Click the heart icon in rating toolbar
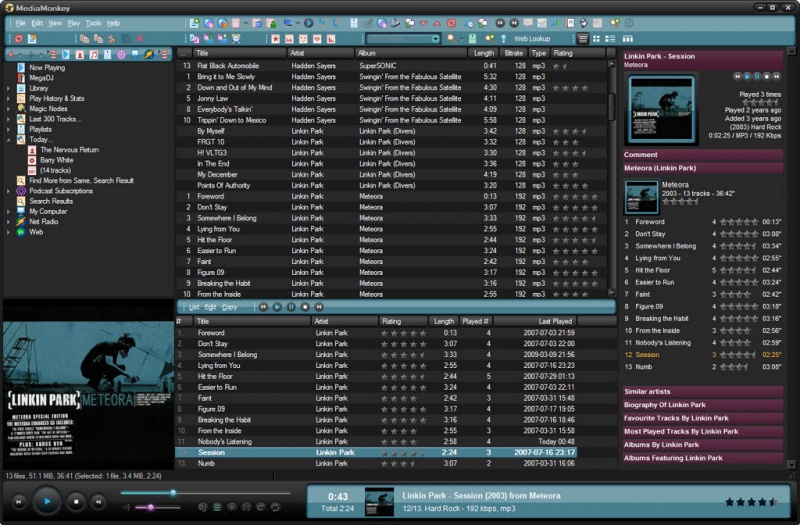The height and width of the screenshot is (525, 800). point(317,39)
